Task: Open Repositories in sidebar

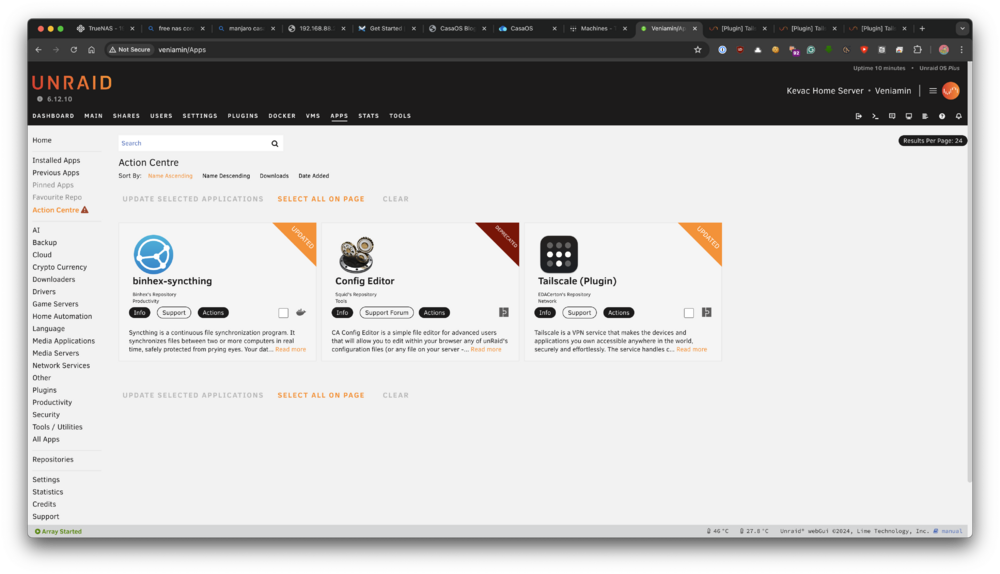Action: pos(53,460)
